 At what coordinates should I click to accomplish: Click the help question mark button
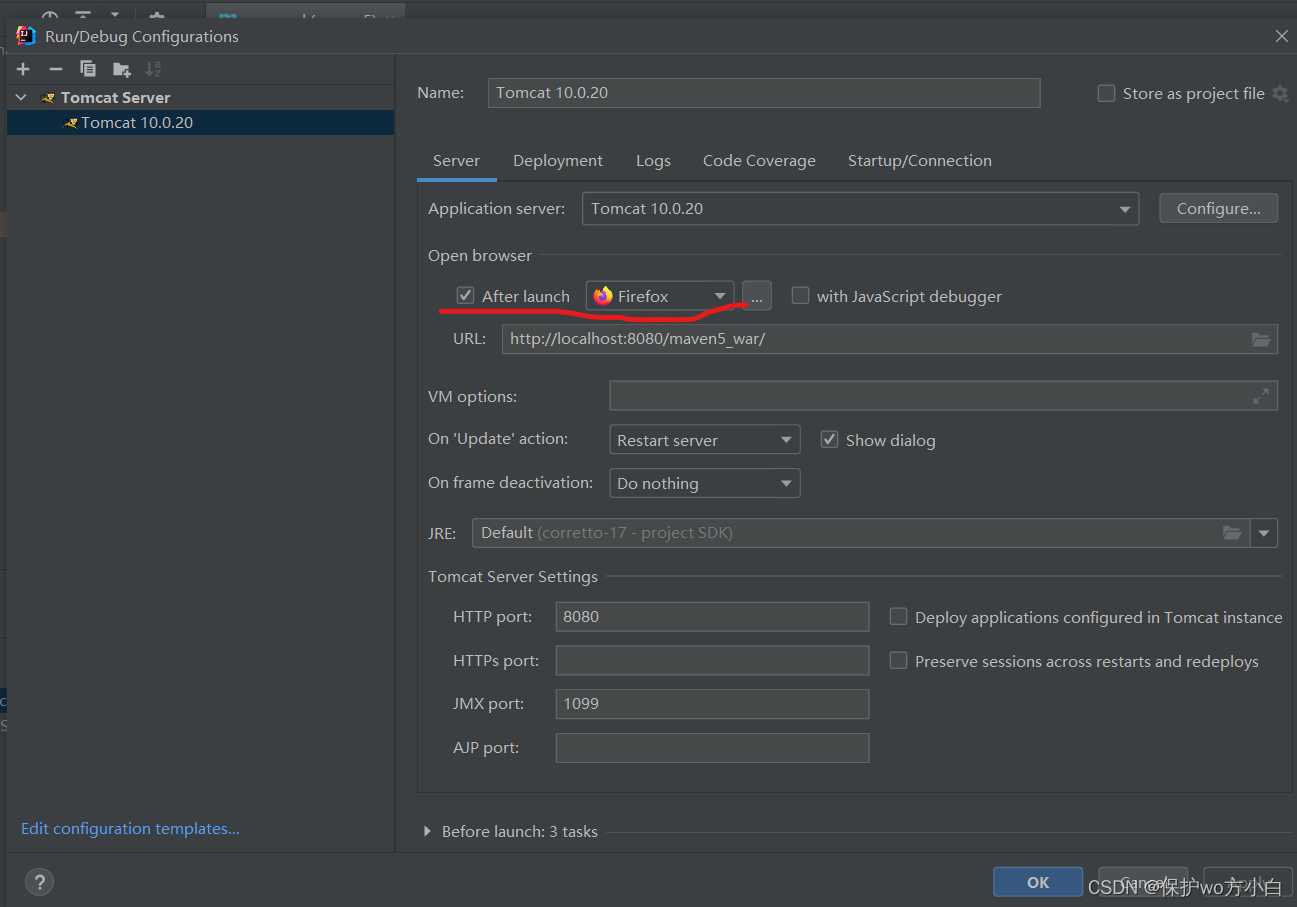[x=39, y=882]
